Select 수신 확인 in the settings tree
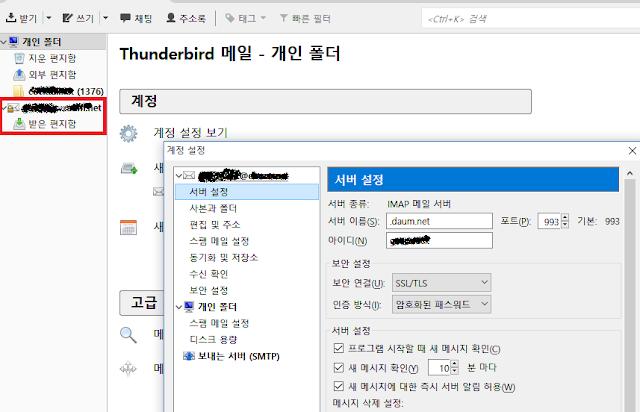This screenshot has height=412, width=640. point(209,274)
